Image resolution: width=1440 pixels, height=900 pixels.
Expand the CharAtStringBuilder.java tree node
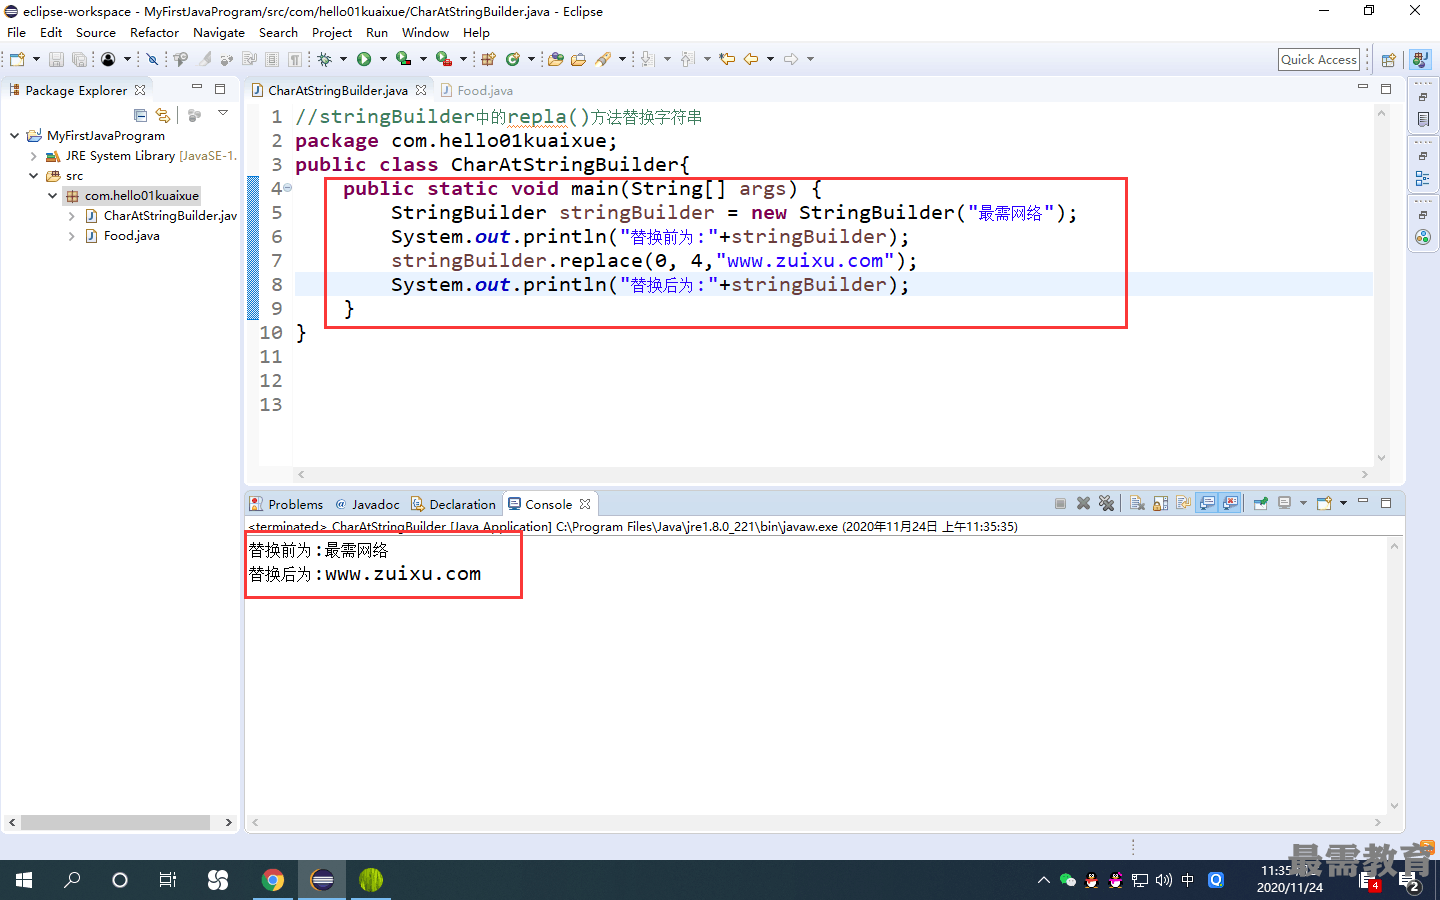pyautogui.click(x=72, y=216)
